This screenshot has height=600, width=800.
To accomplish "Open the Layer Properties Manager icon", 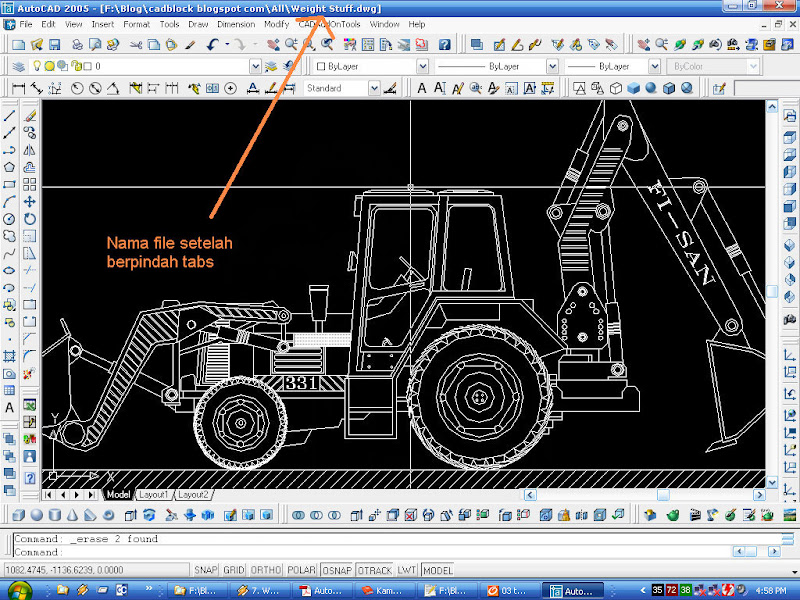I will coord(18,66).
